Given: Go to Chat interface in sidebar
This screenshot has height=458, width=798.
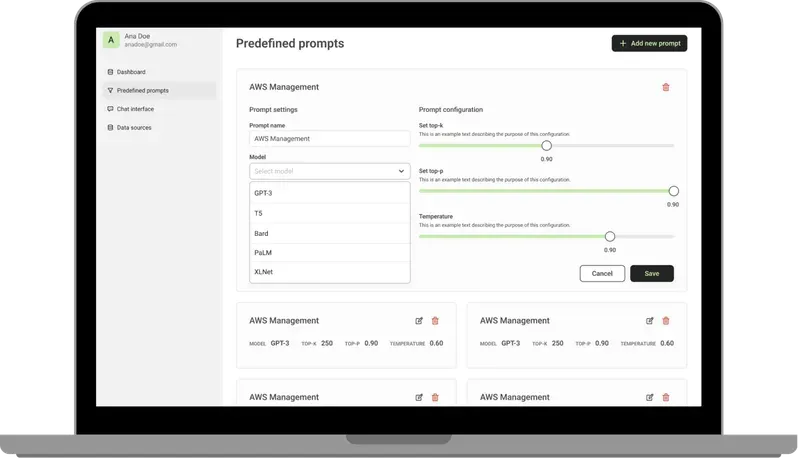Looking at the screenshot, I should 135,109.
